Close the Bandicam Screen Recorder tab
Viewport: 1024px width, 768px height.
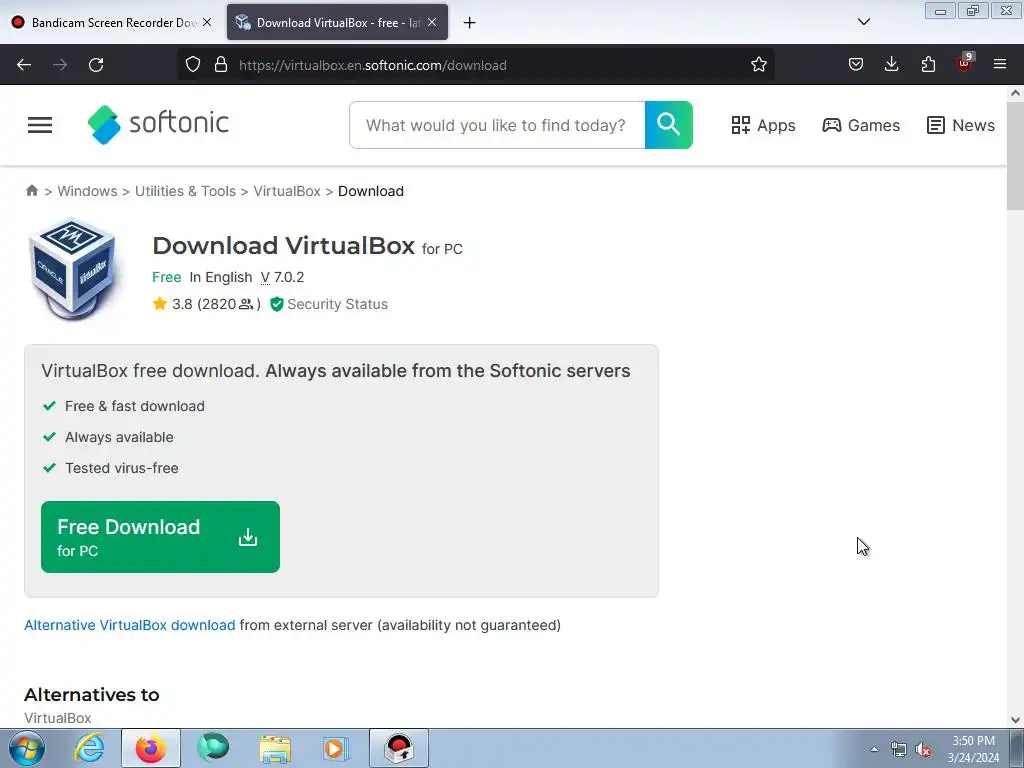pos(207,22)
